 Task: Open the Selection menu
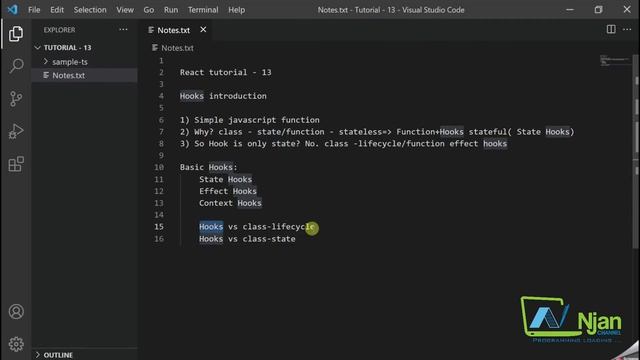90,10
